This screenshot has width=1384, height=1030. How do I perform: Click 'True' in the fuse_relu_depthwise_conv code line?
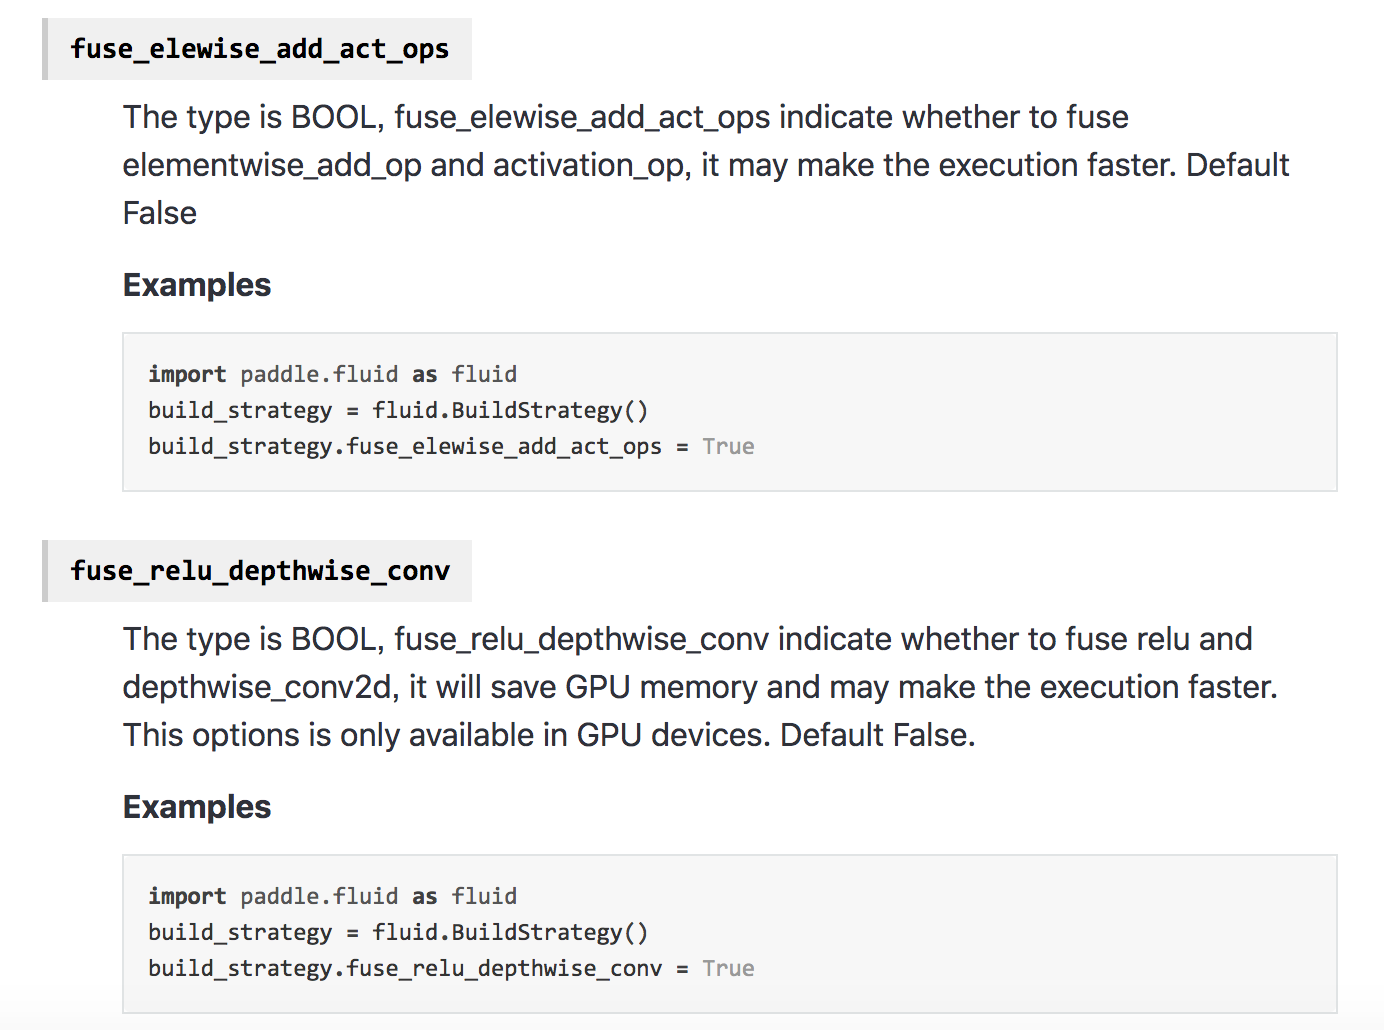click(727, 968)
